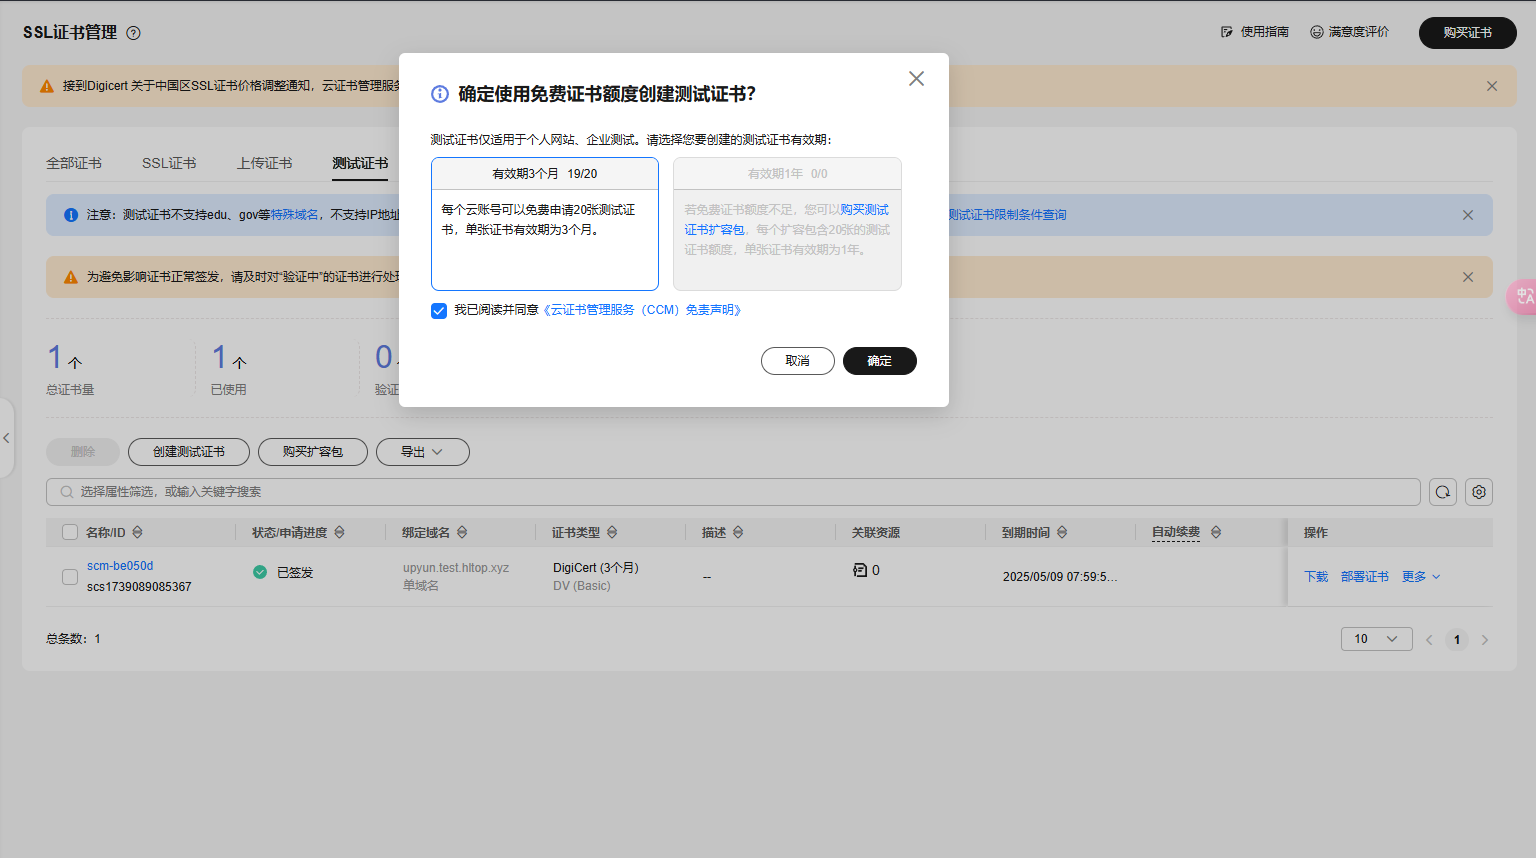Click 创建测试证书 button
The width and height of the screenshot is (1536, 858).
pos(189,452)
